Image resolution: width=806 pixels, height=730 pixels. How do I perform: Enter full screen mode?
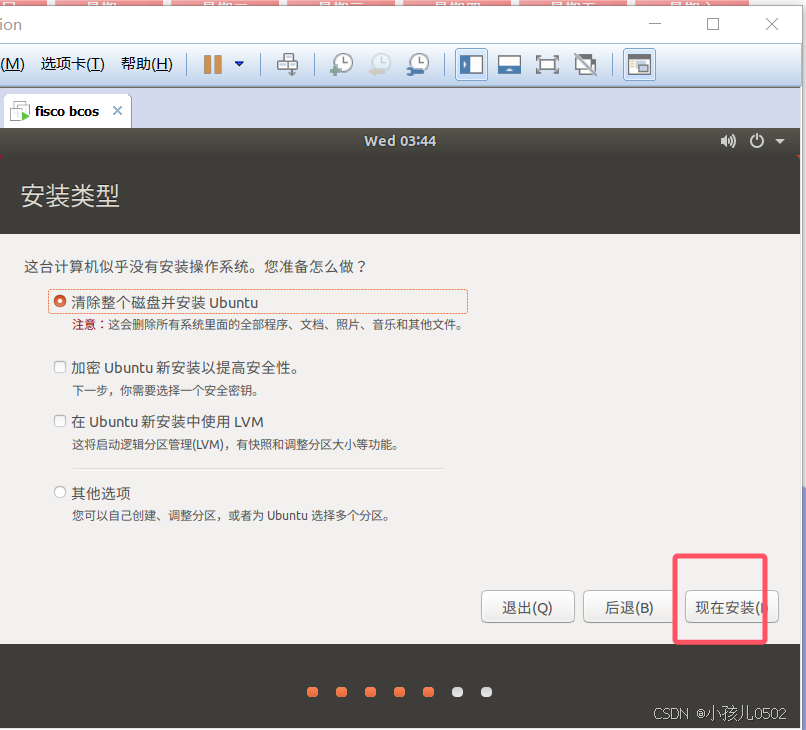click(x=547, y=64)
